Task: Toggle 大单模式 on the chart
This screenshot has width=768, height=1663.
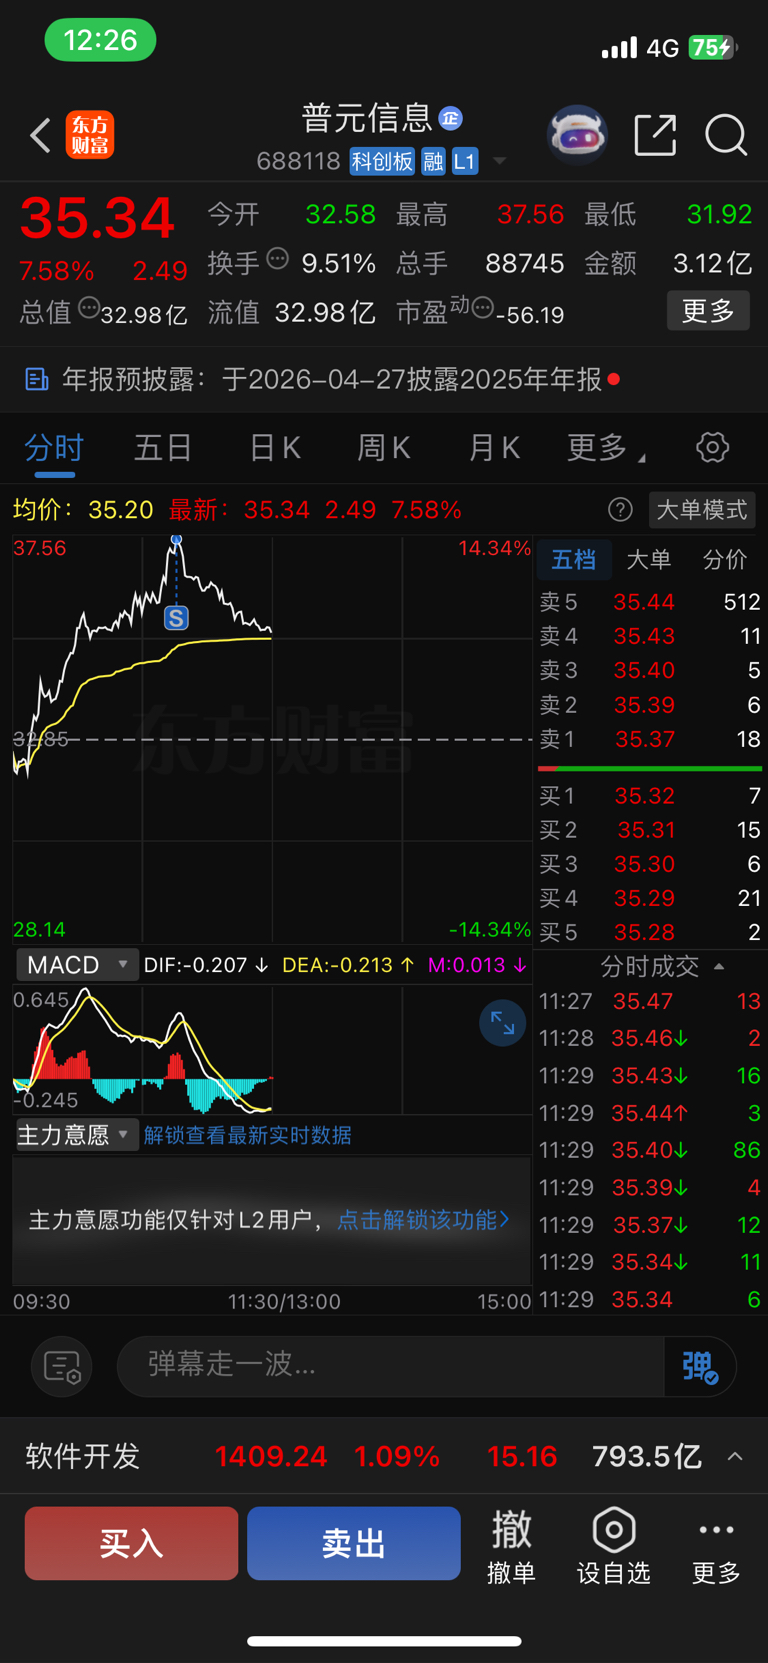Action: click(x=702, y=510)
